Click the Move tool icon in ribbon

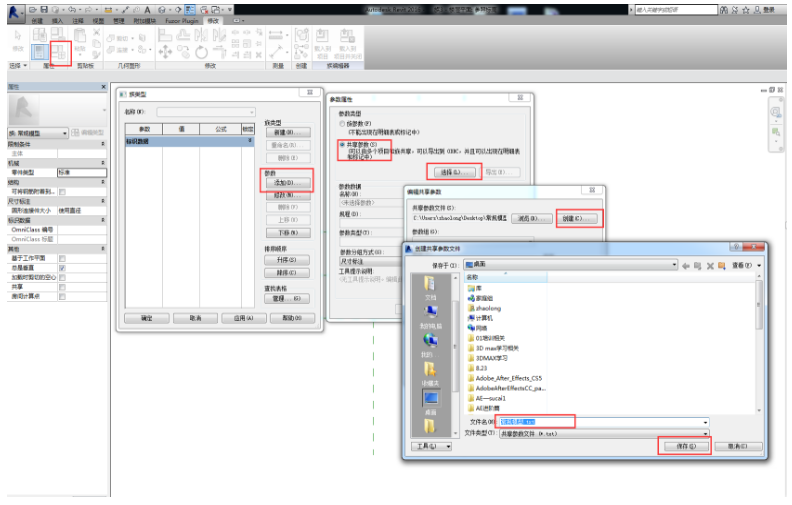[x=165, y=52]
